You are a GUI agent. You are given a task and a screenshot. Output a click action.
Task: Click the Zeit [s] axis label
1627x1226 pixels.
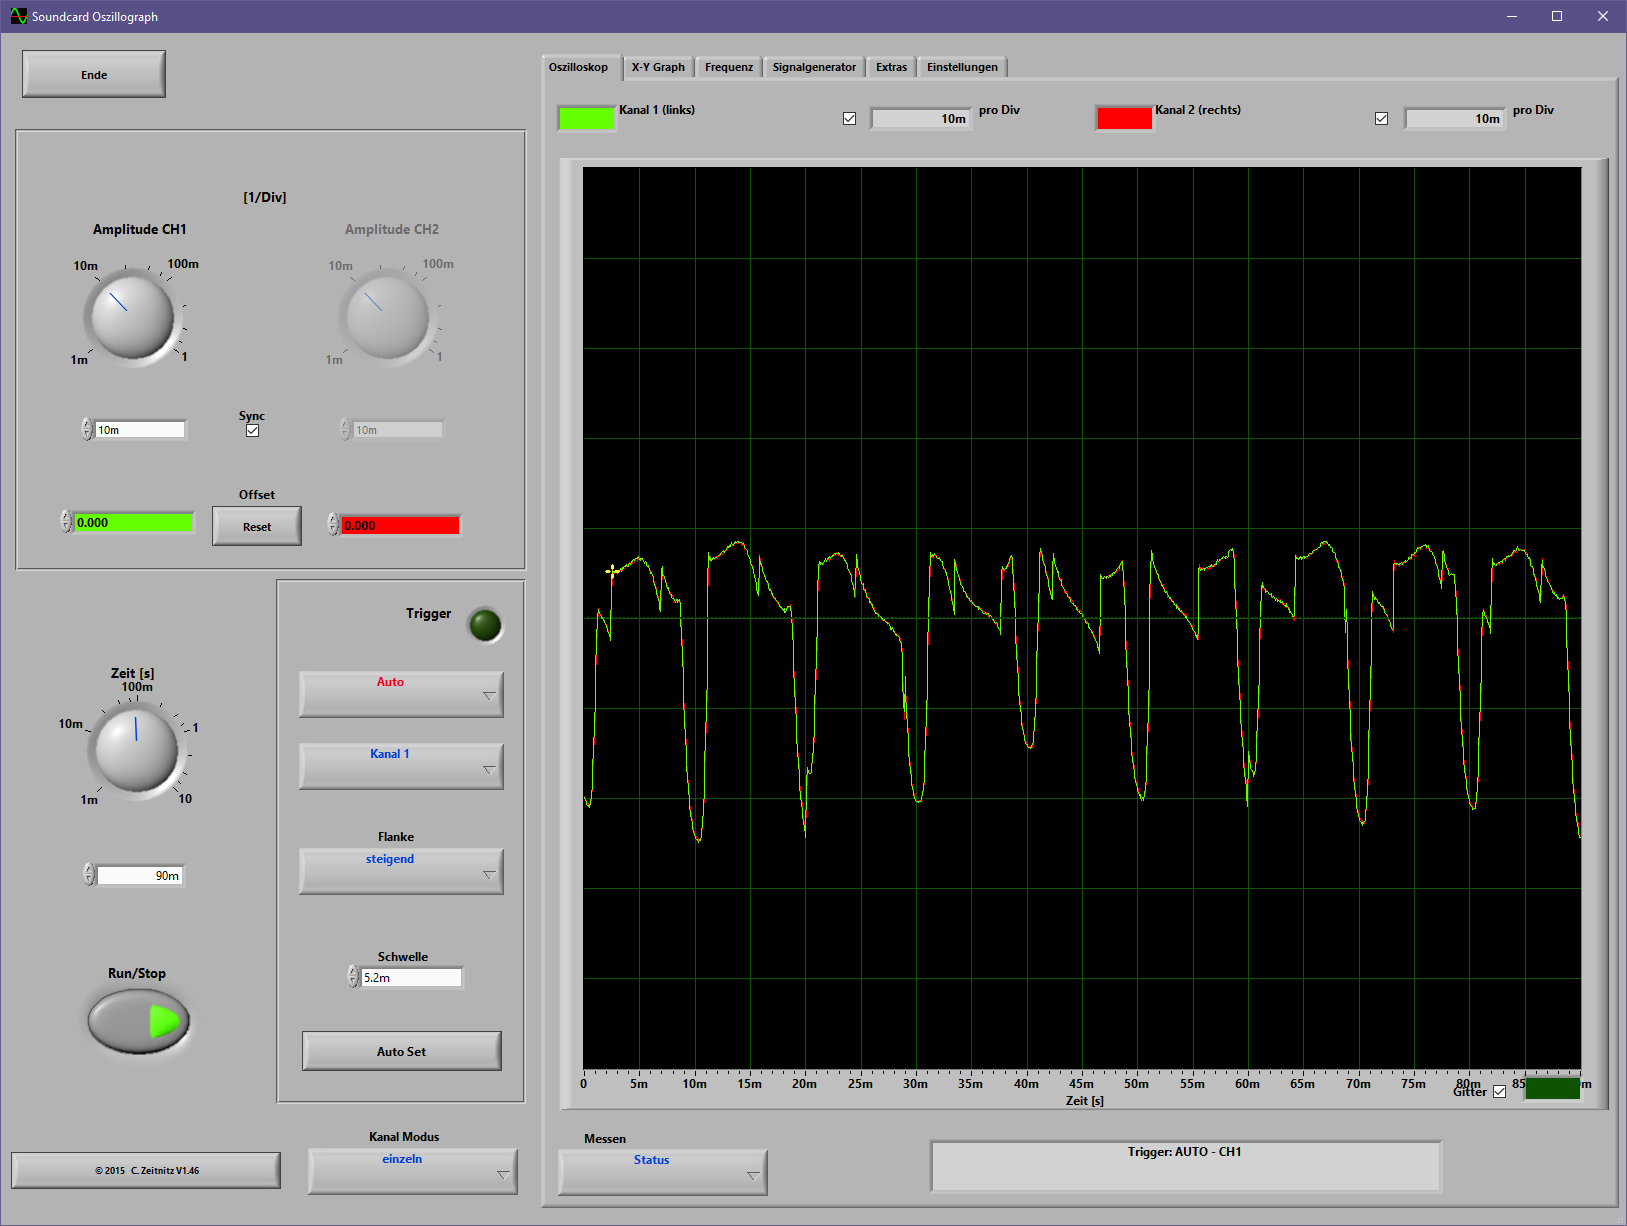point(1084,1101)
